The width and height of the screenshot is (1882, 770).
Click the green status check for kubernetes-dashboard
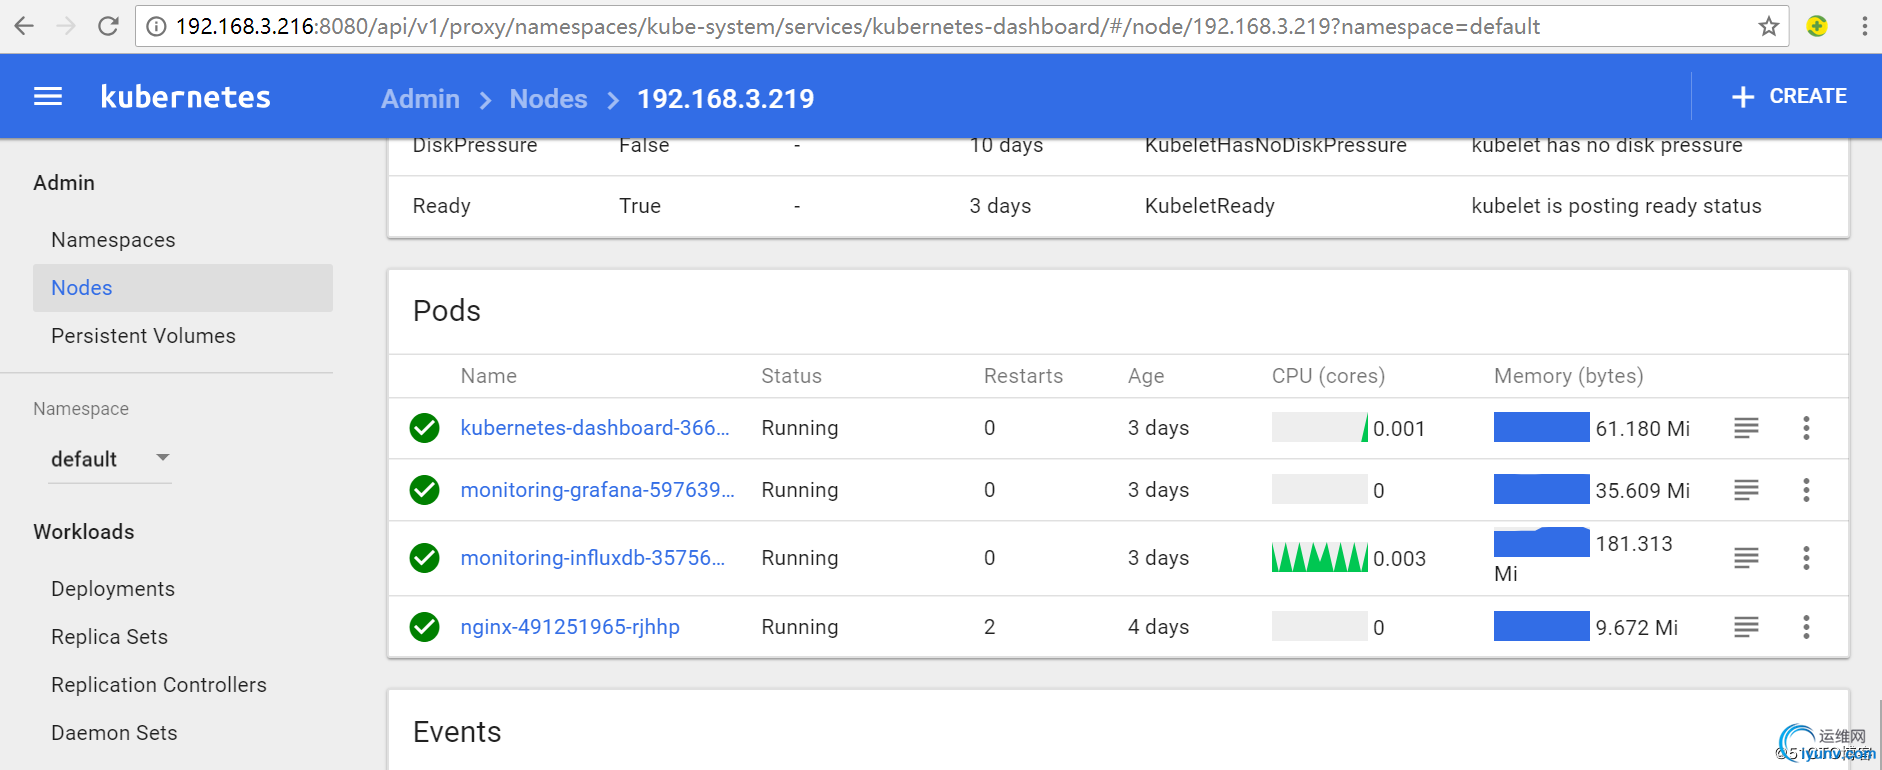pos(425,428)
